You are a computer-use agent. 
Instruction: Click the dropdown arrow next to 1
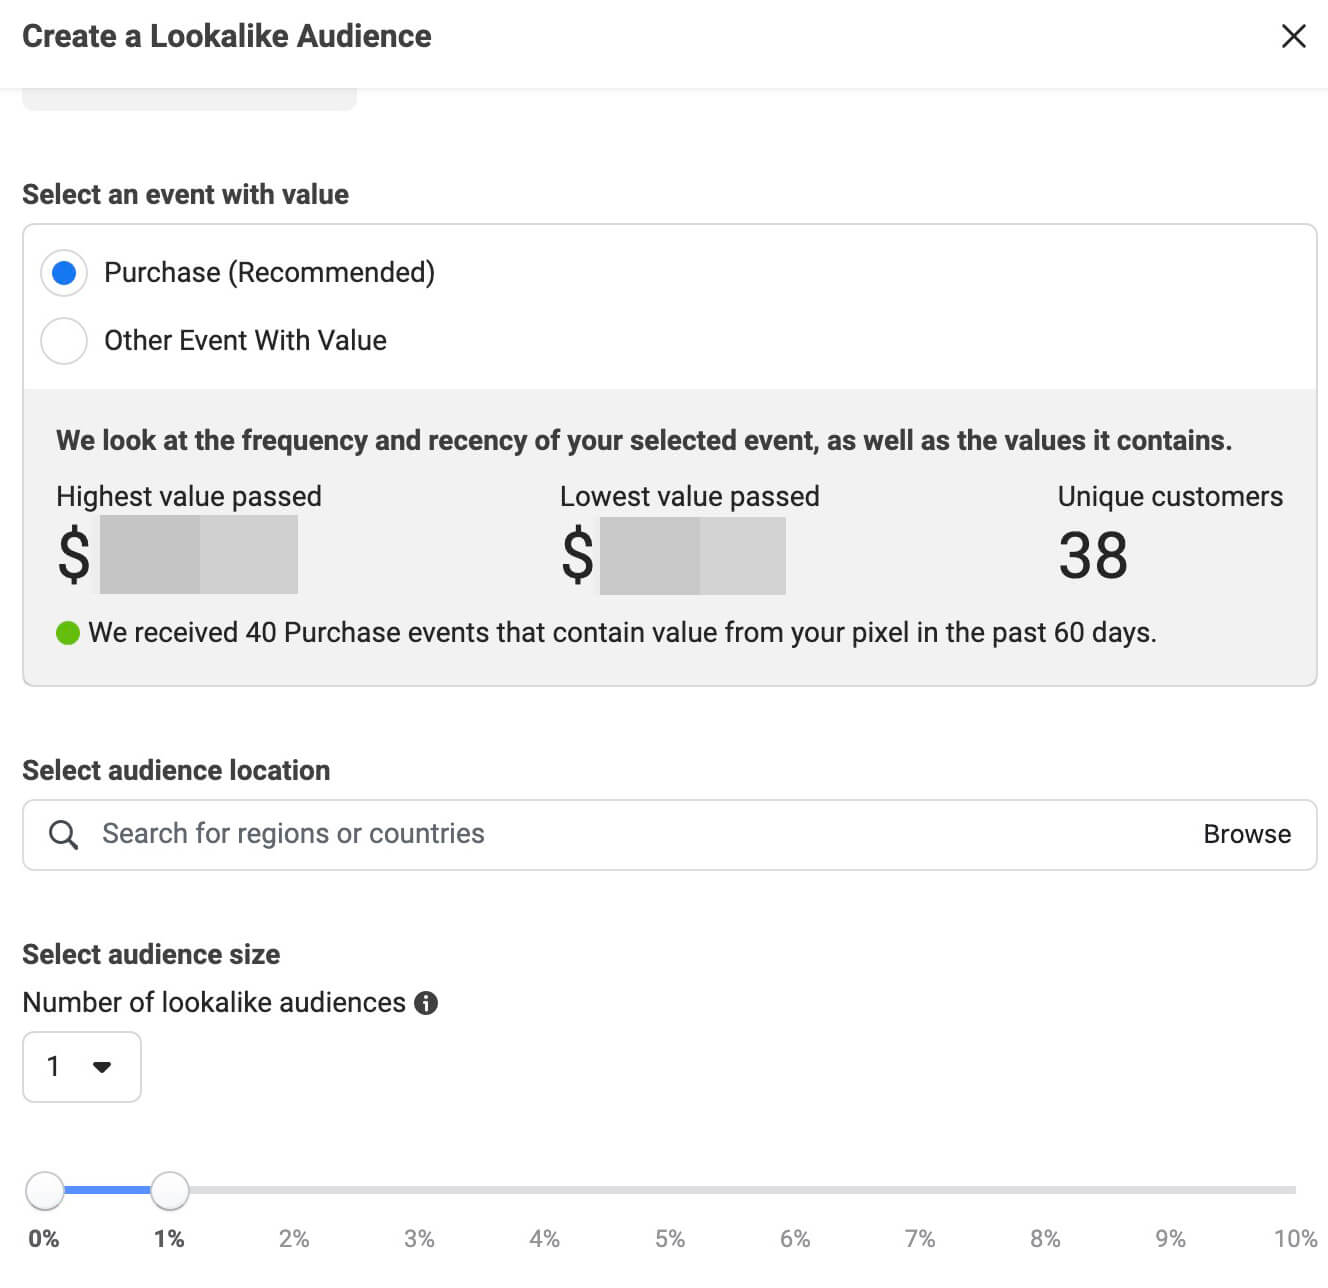101,1067
